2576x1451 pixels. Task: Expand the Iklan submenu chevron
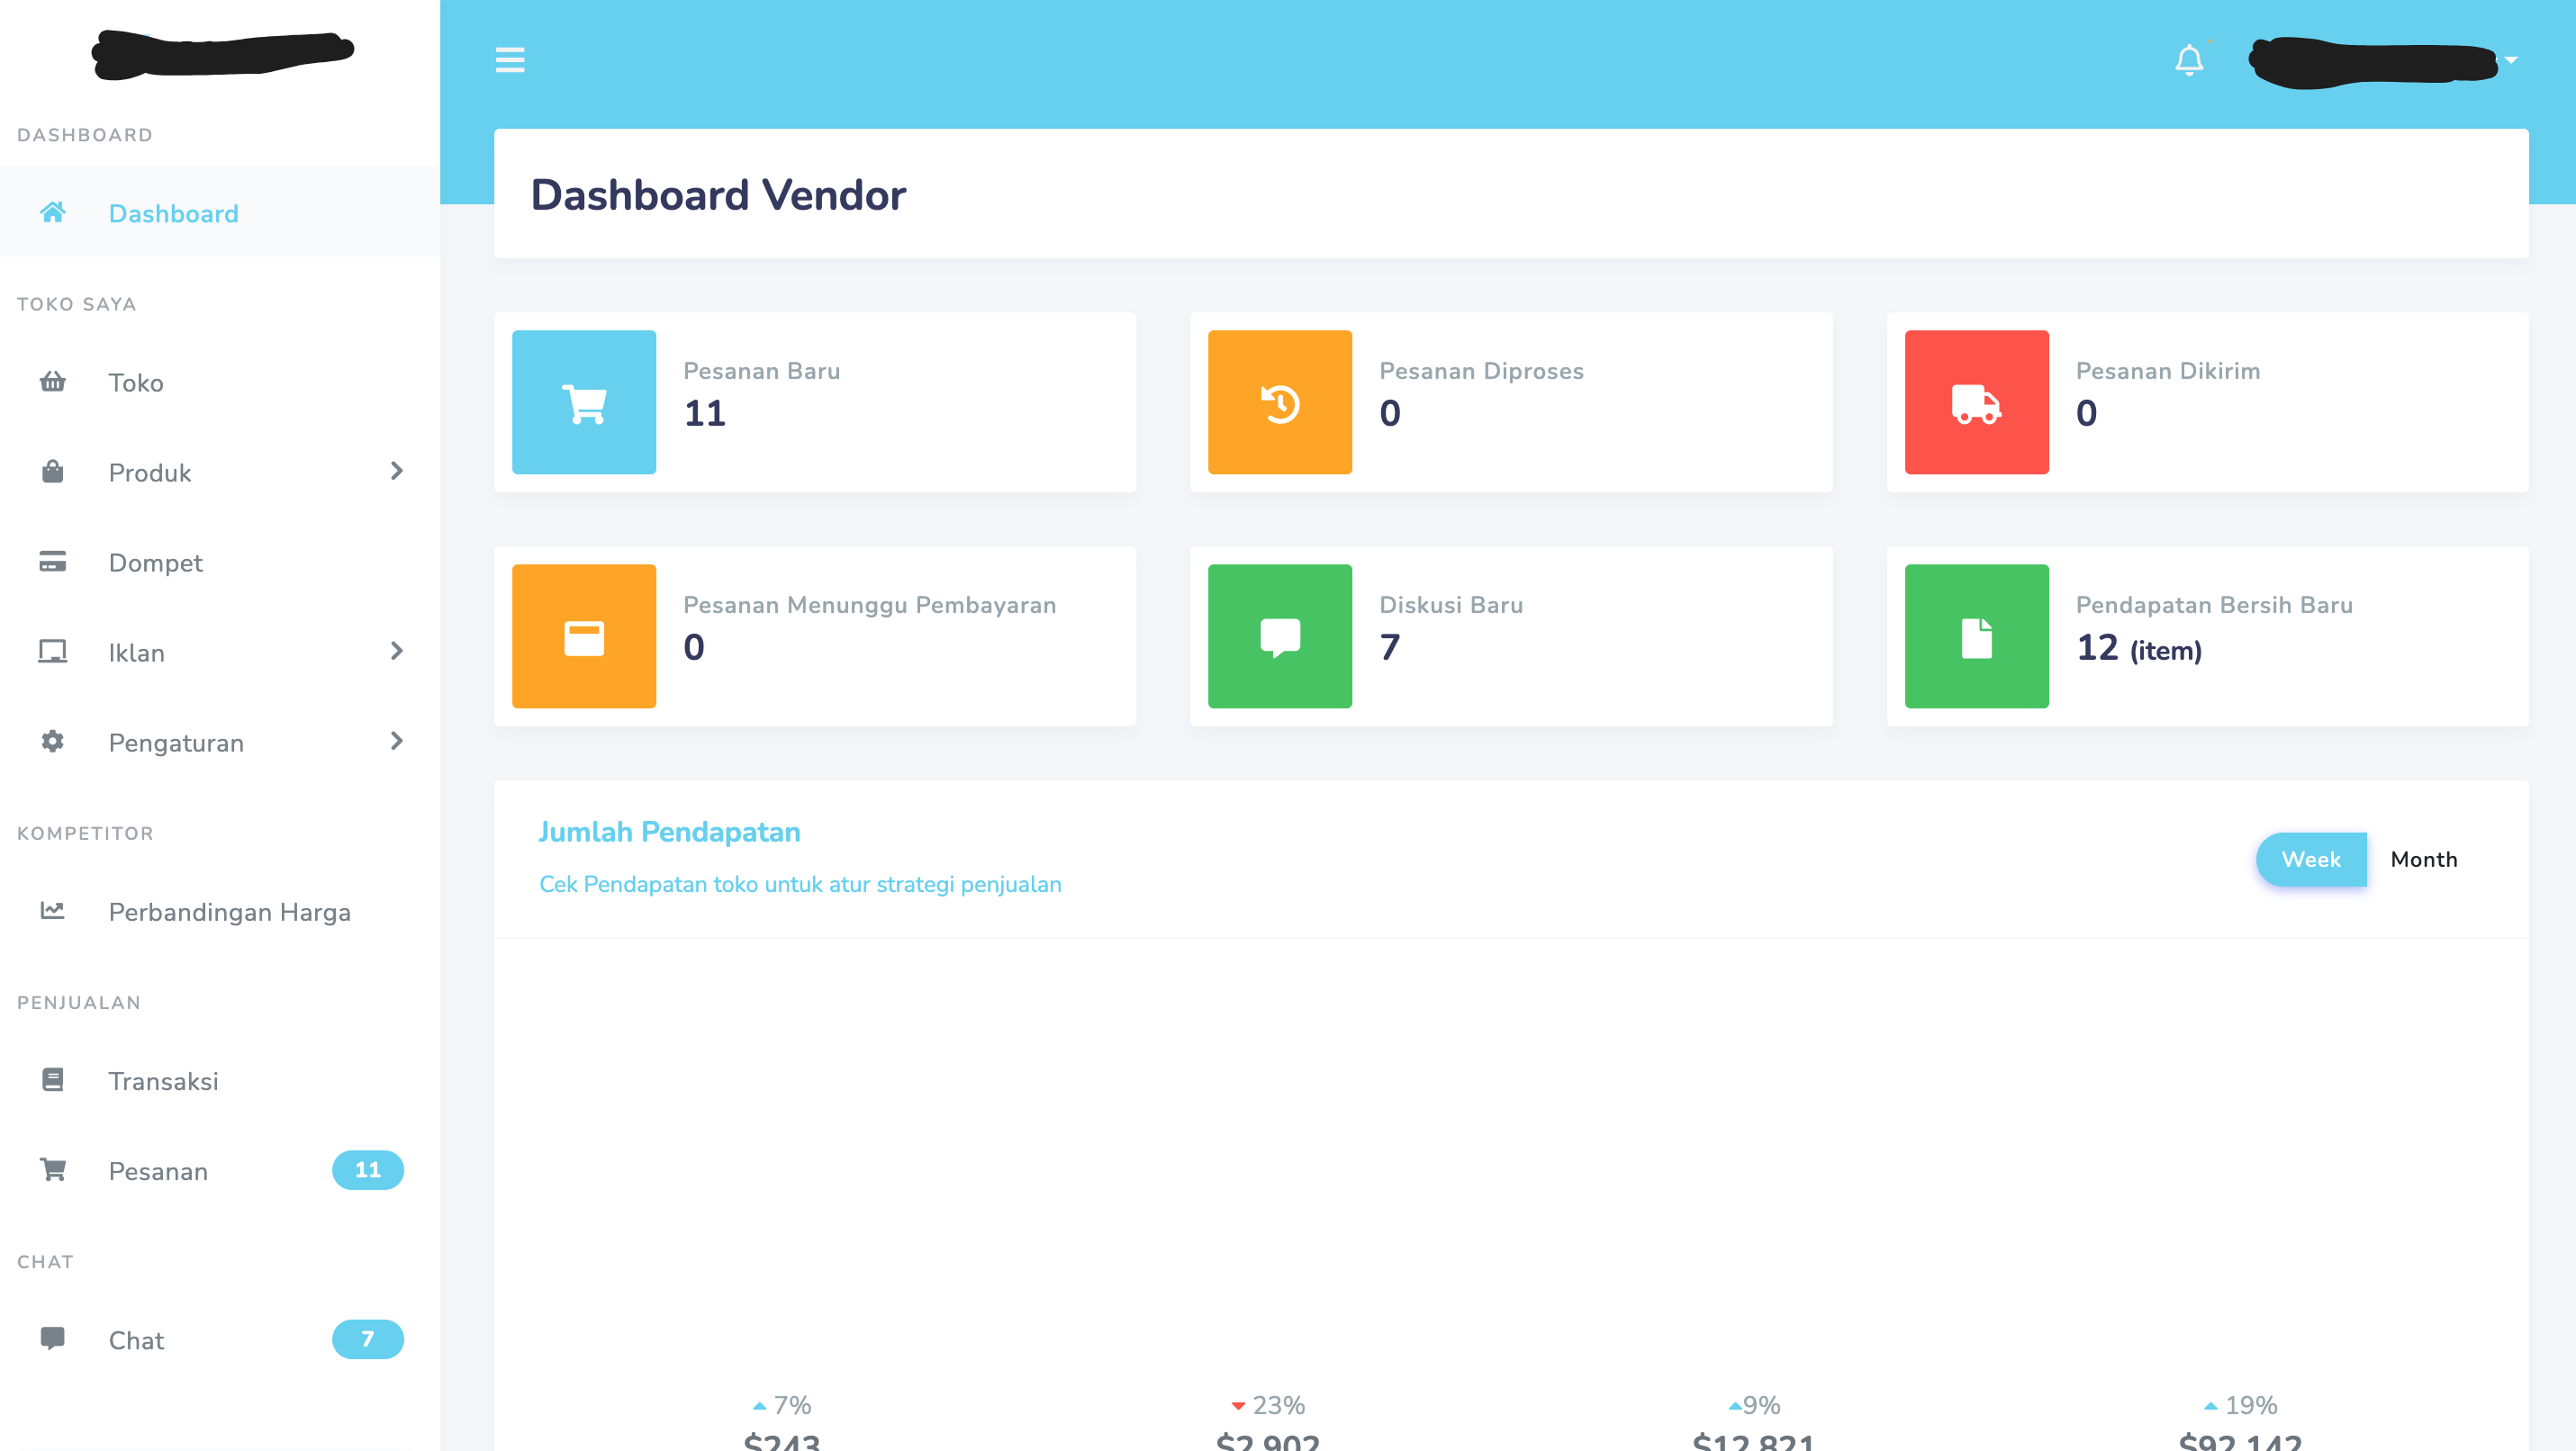(x=396, y=651)
